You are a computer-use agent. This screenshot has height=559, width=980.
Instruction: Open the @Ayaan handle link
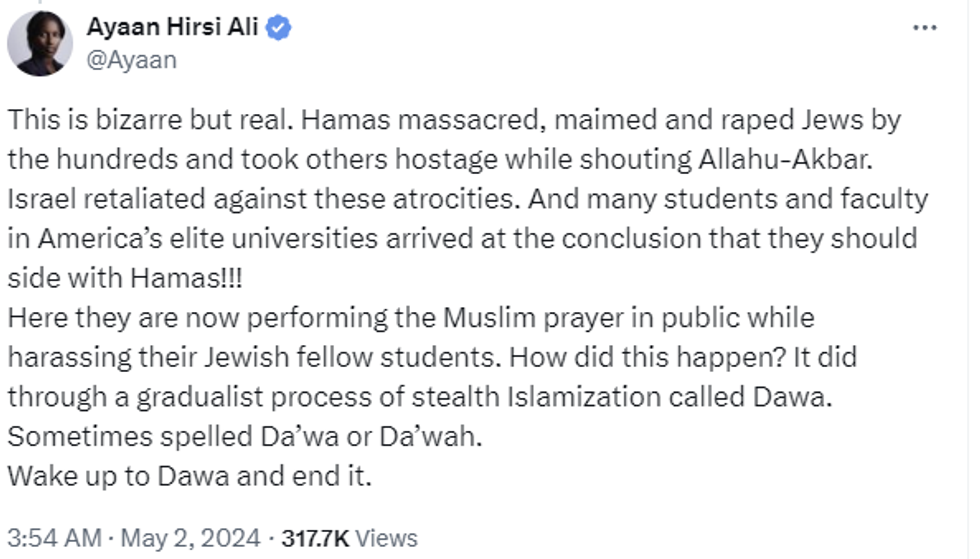(x=133, y=60)
